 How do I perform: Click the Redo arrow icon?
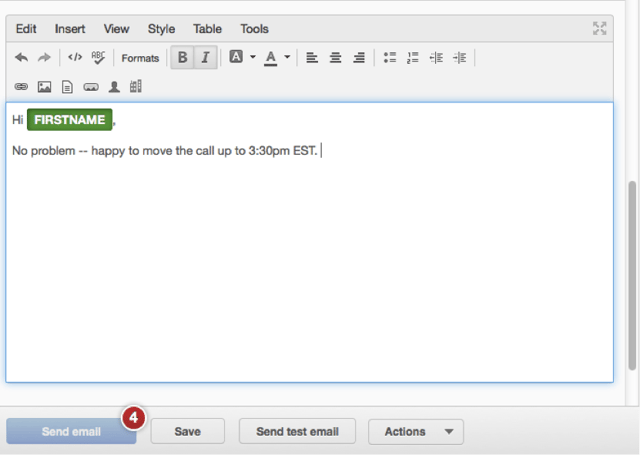tap(44, 58)
